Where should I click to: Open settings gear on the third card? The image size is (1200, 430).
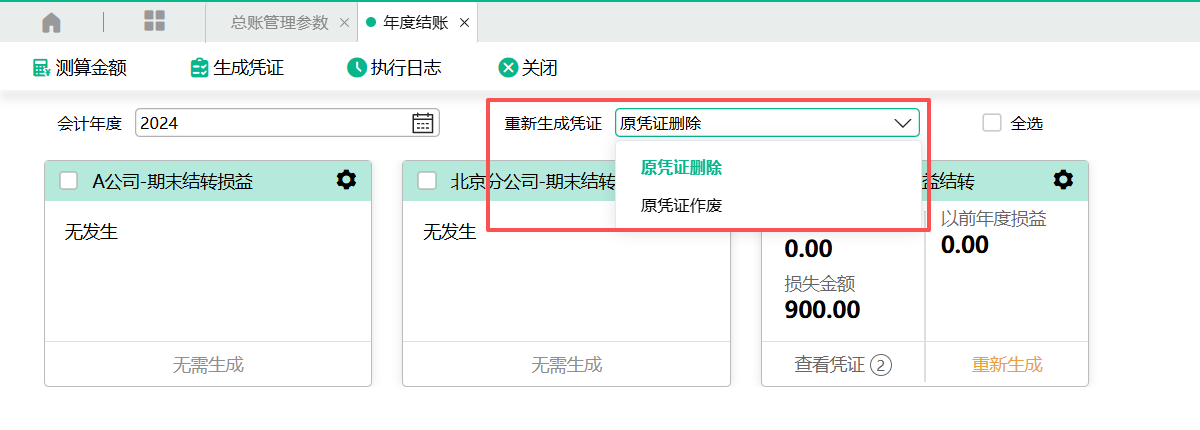(x=1063, y=180)
